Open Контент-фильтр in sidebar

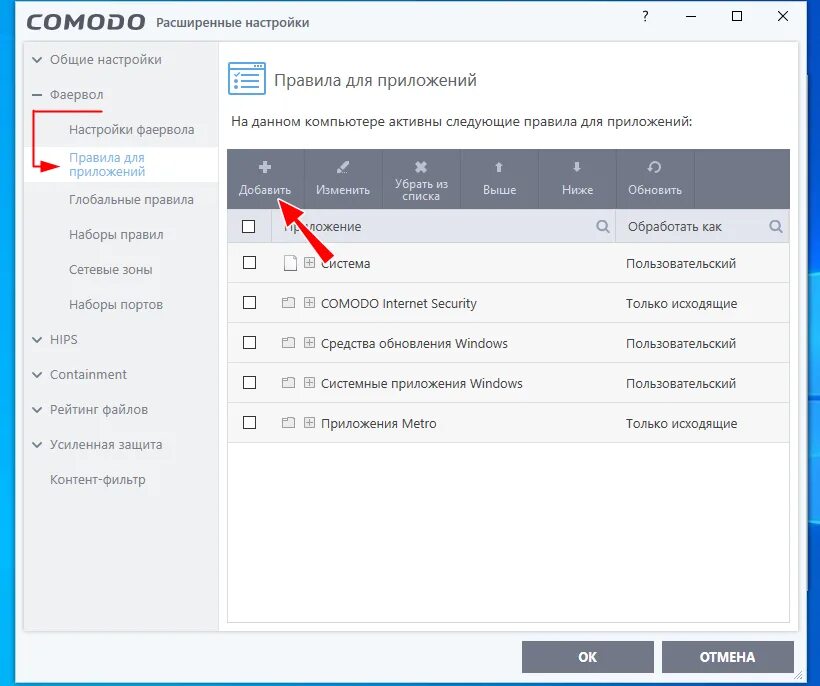coord(98,479)
